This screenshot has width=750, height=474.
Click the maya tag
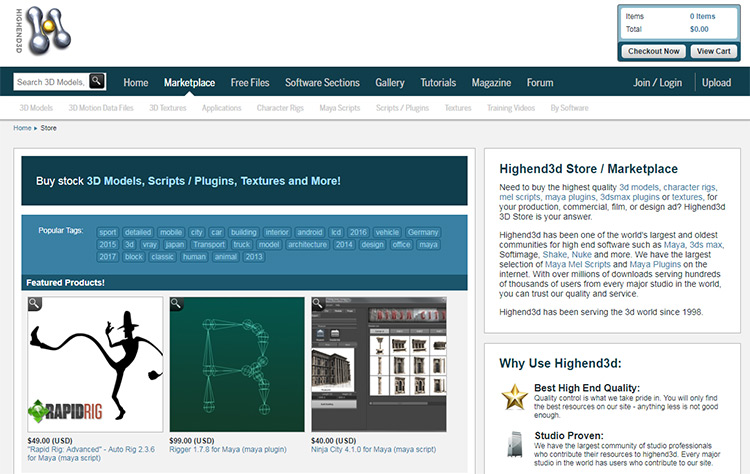428,244
